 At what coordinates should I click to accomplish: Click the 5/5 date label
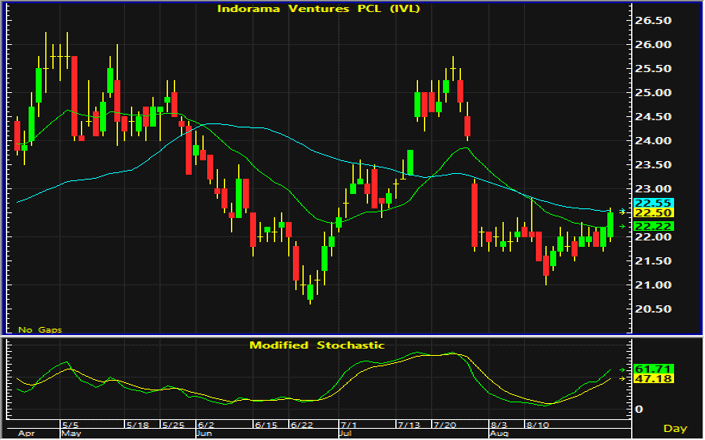tap(70, 425)
